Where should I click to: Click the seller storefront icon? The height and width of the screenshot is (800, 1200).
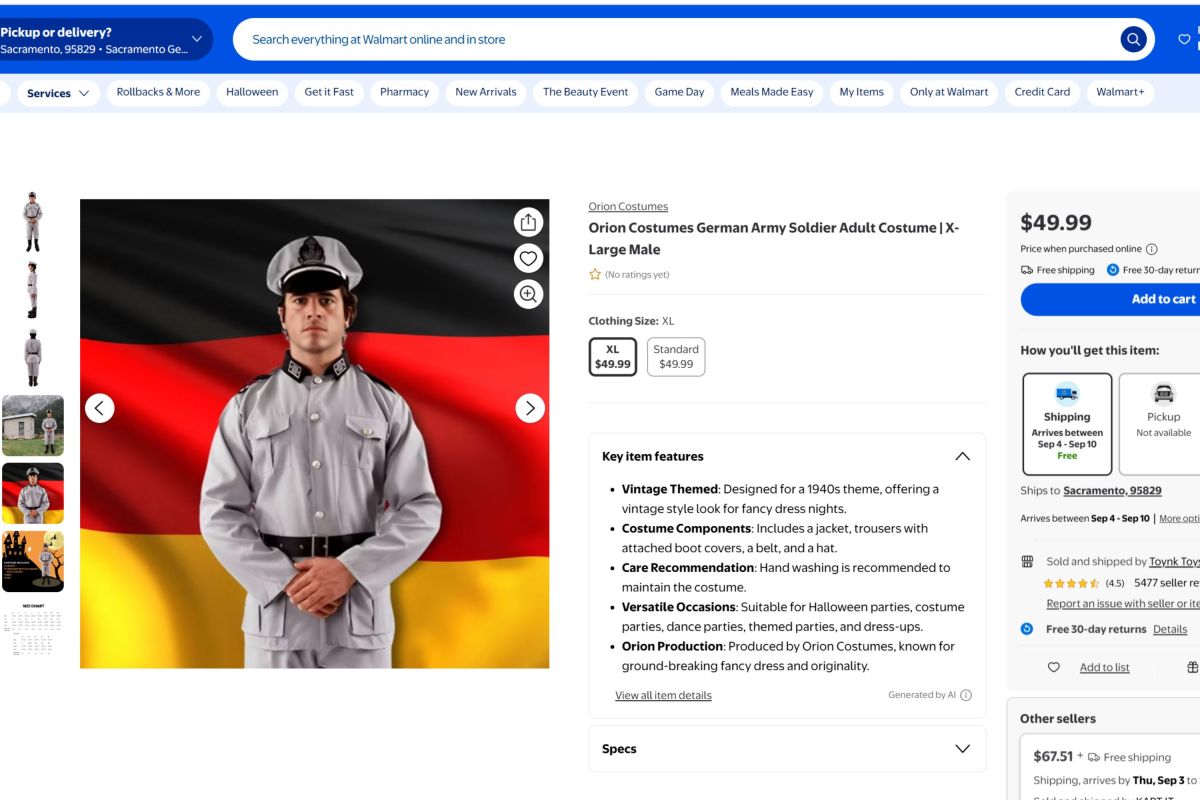click(x=1027, y=562)
